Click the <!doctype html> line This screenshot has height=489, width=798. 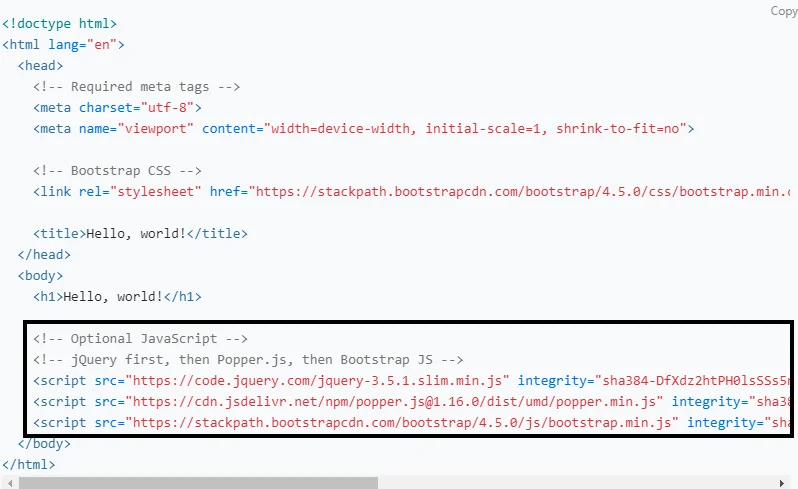click(60, 24)
